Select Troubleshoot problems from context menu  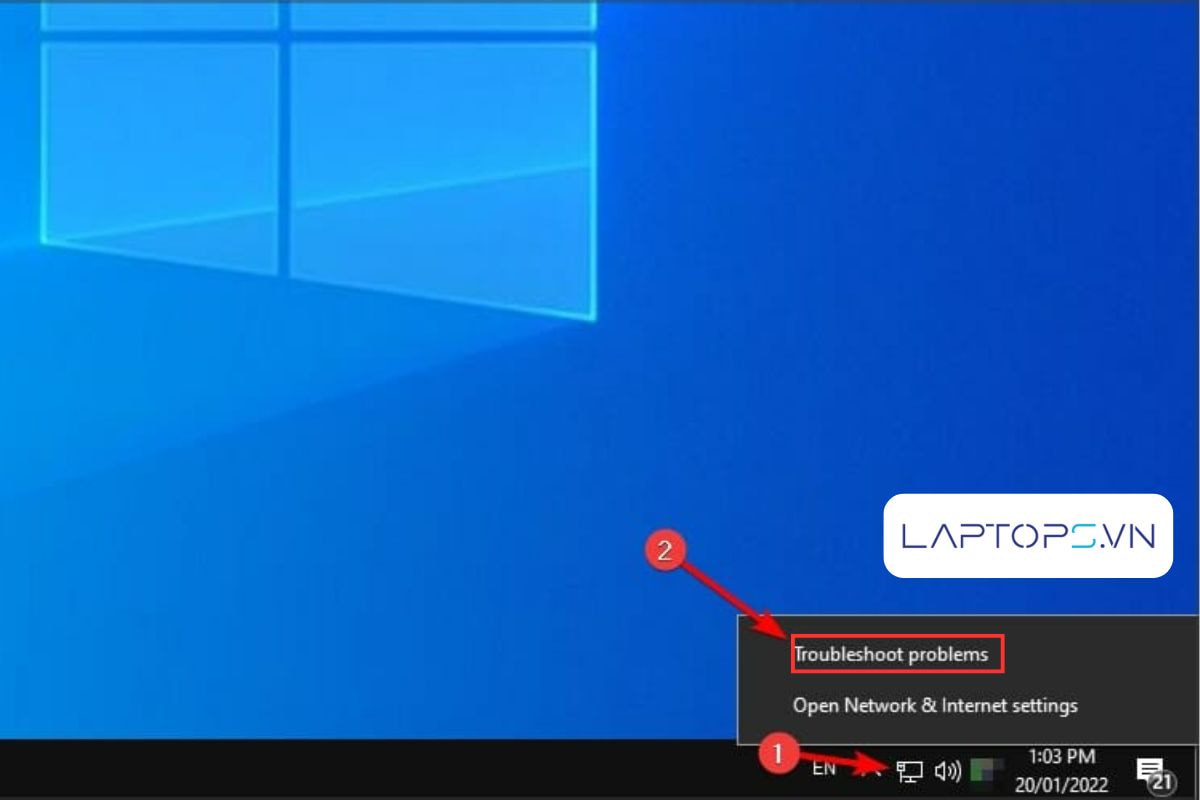coord(890,655)
